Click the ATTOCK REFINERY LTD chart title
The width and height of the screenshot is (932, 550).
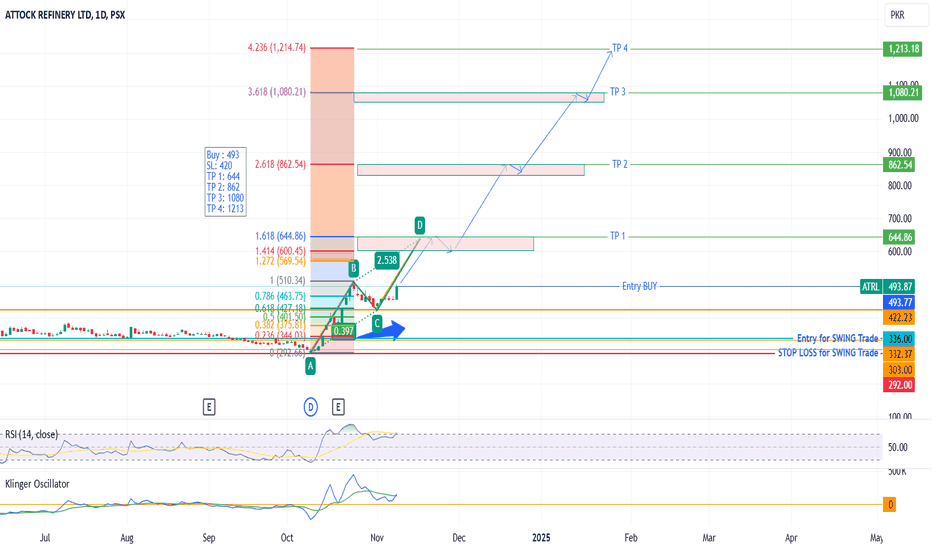(65, 15)
